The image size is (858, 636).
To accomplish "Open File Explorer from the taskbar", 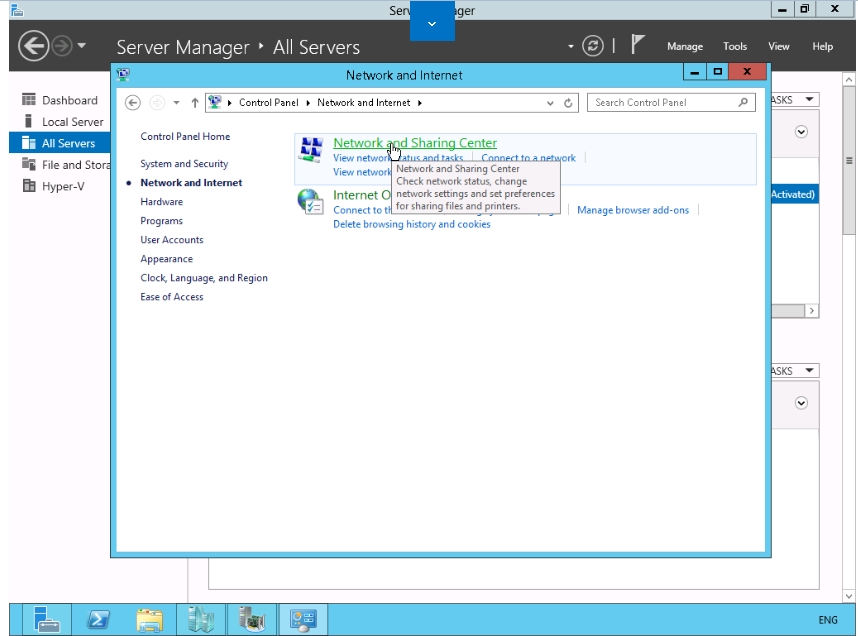I will [x=149, y=619].
